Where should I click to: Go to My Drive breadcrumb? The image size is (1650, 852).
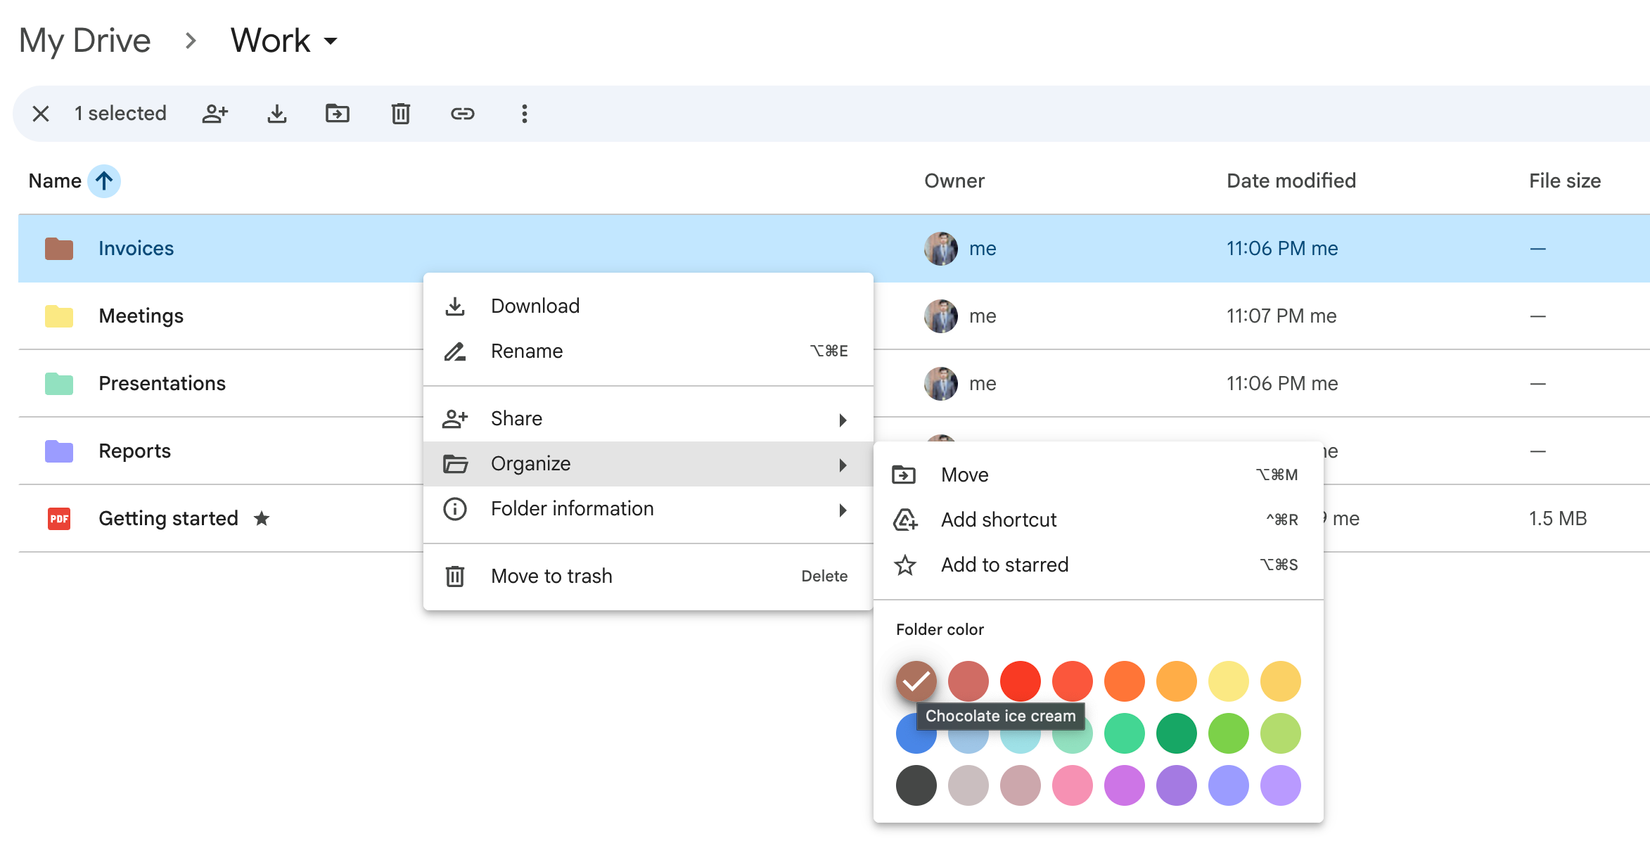click(85, 41)
